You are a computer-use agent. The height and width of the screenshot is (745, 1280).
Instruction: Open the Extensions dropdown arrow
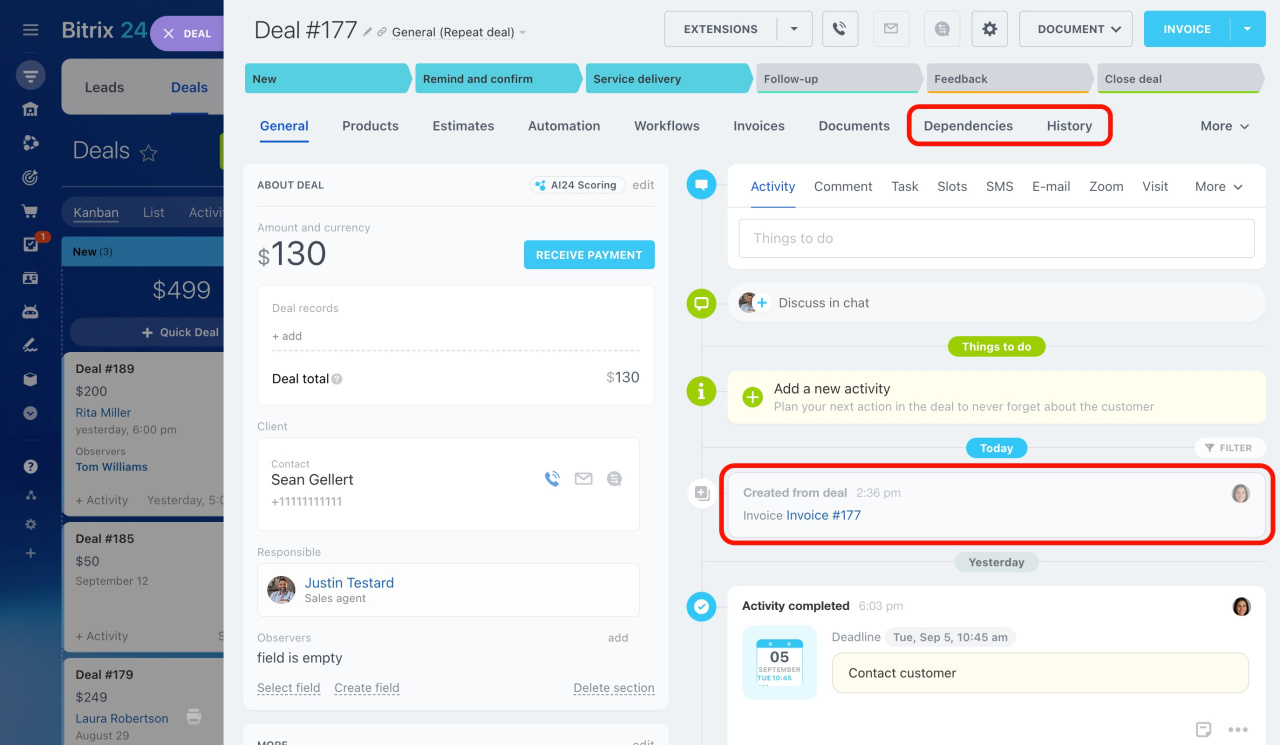pos(794,29)
